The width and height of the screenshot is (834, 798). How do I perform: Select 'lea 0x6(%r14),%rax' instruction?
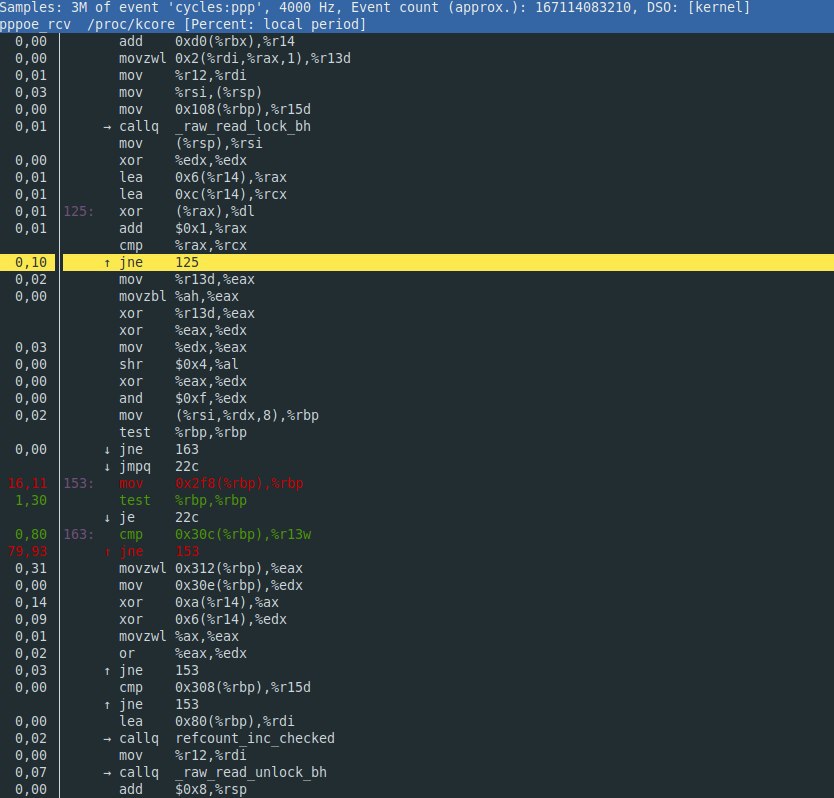coord(203,177)
